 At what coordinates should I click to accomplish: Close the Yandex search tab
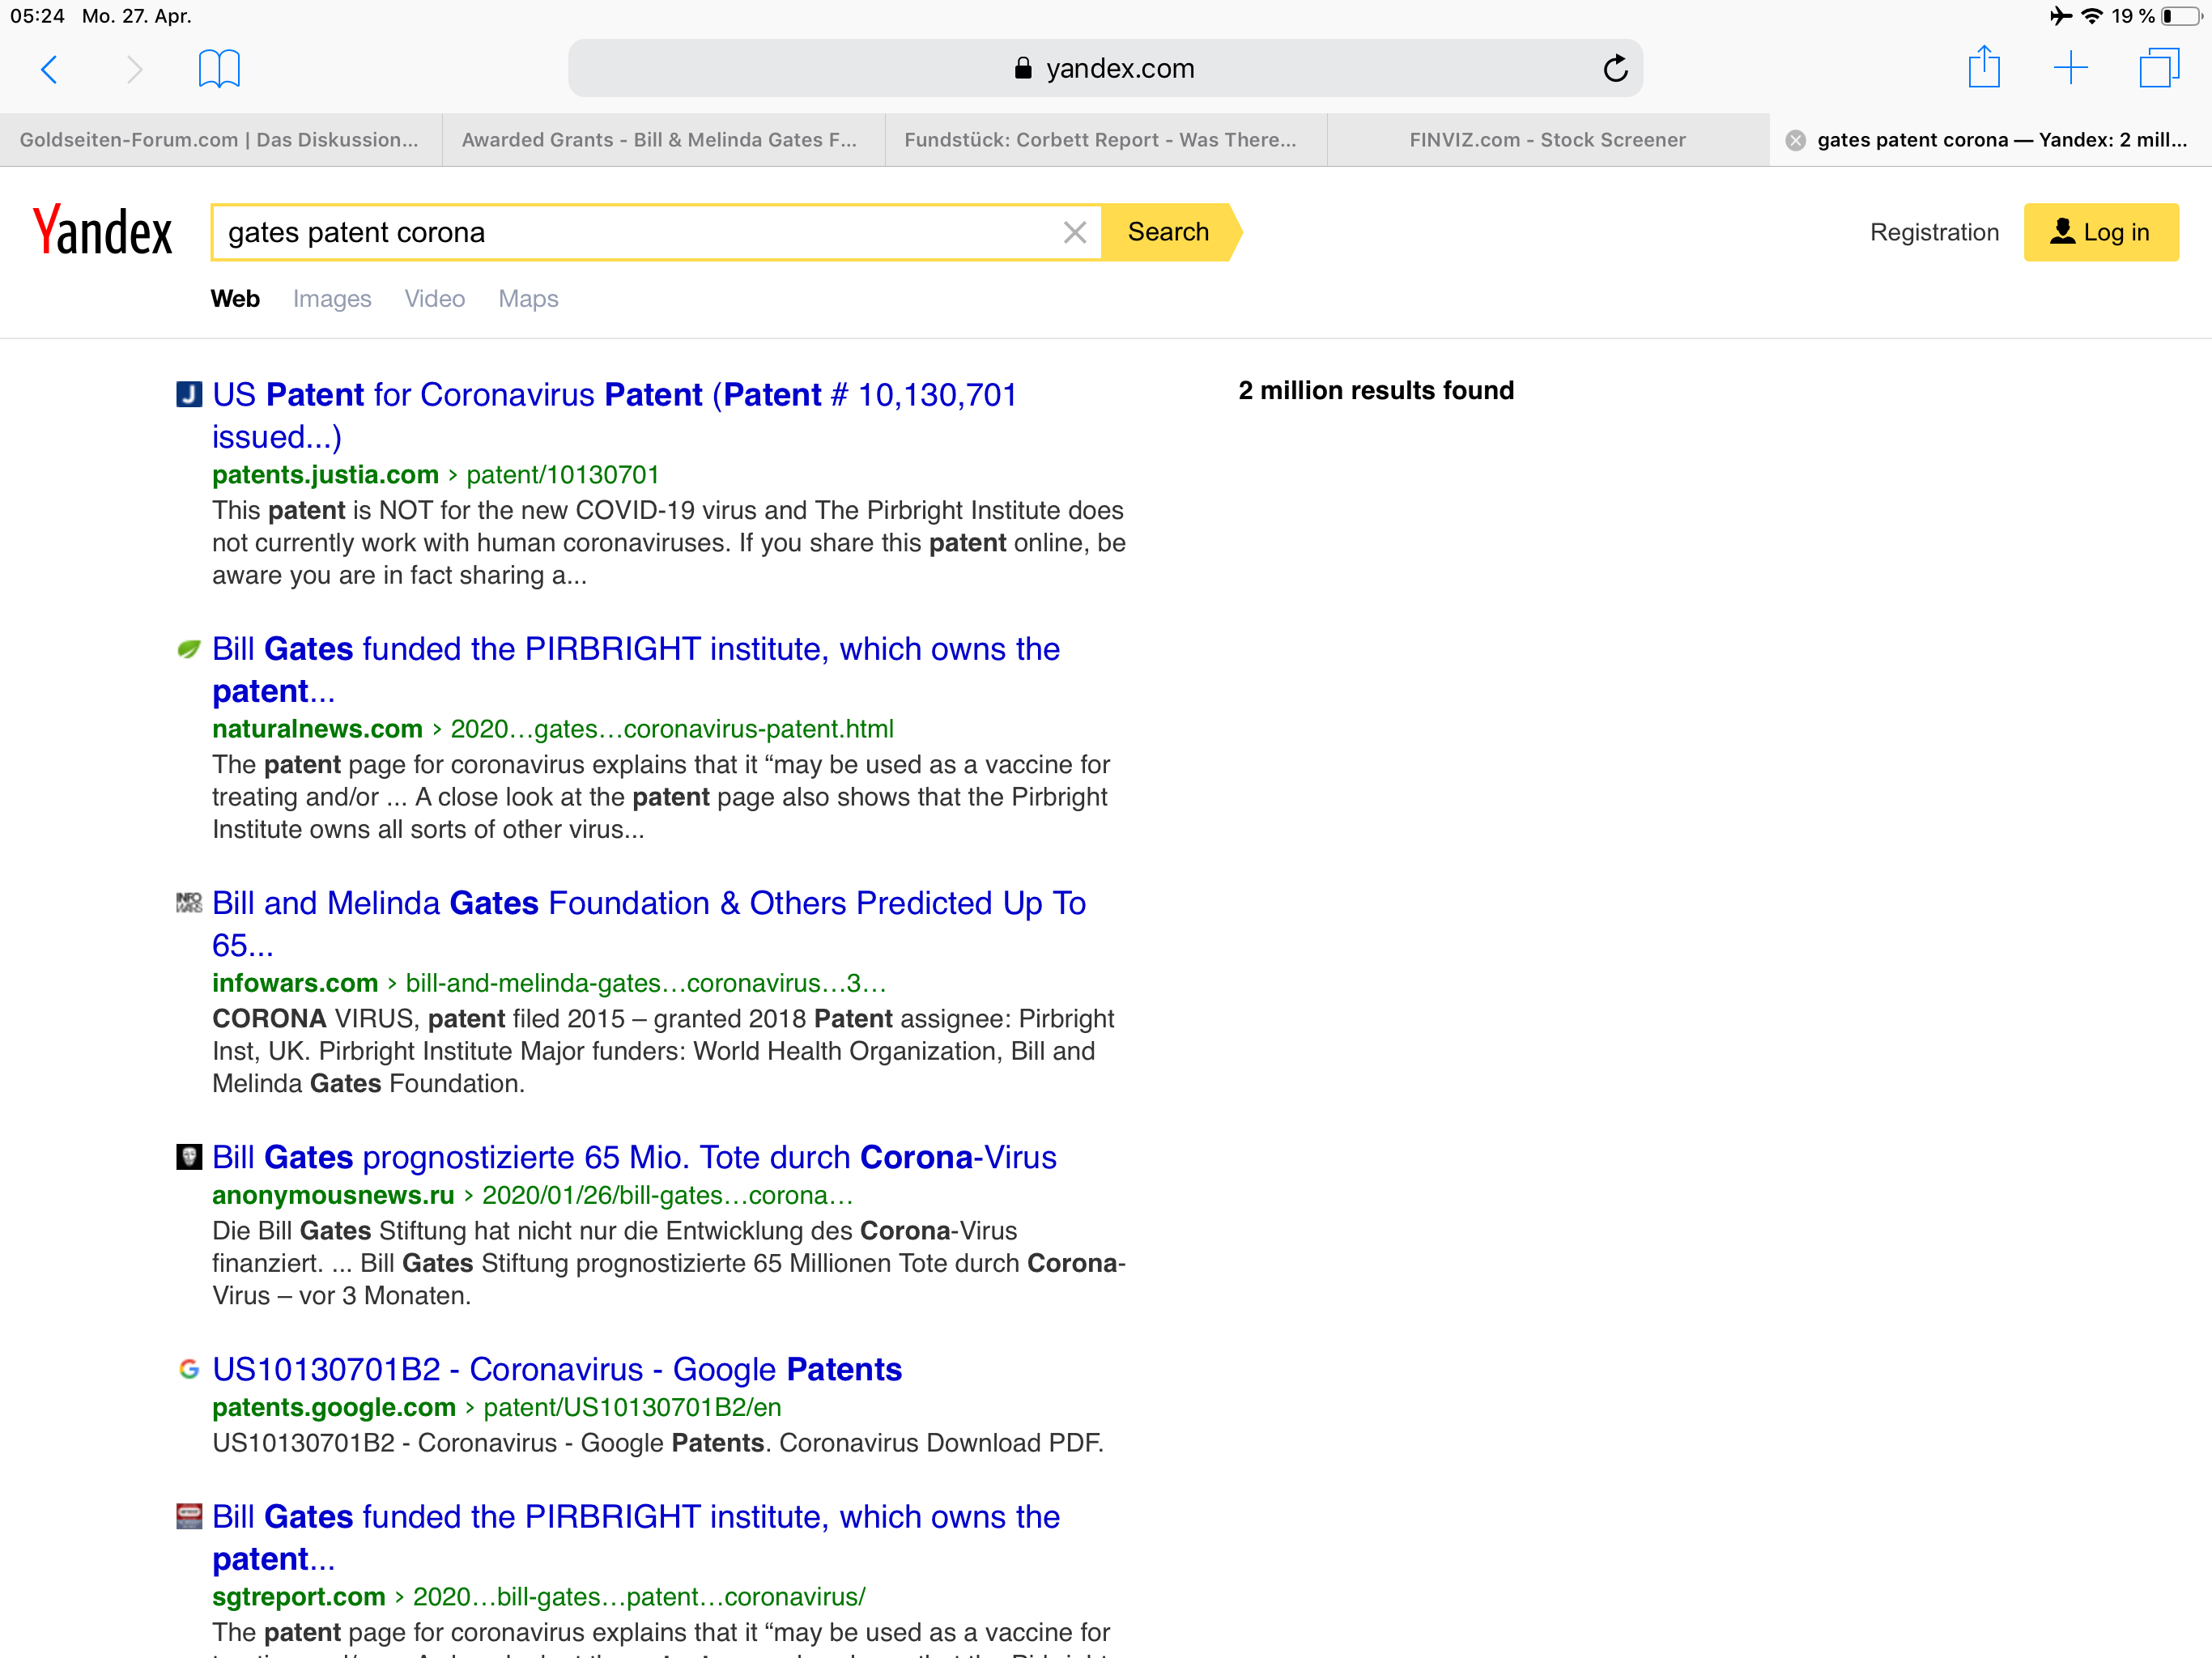click(1795, 141)
